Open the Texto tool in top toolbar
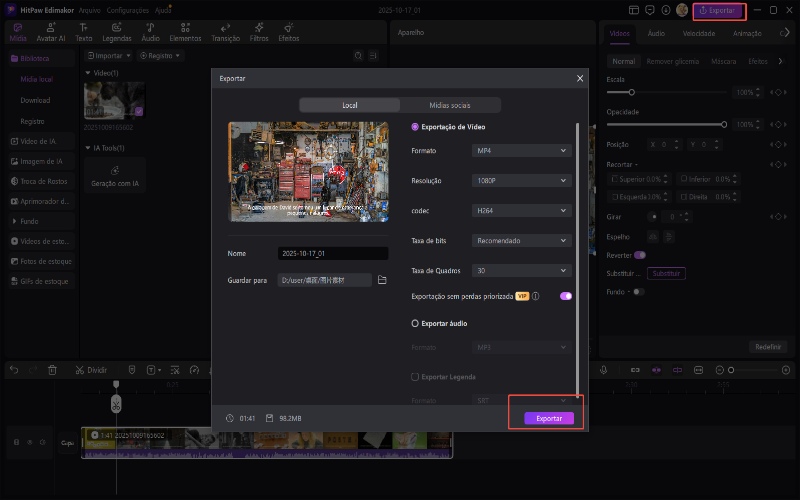The height and width of the screenshot is (500, 800). pyautogui.click(x=83, y=32)
